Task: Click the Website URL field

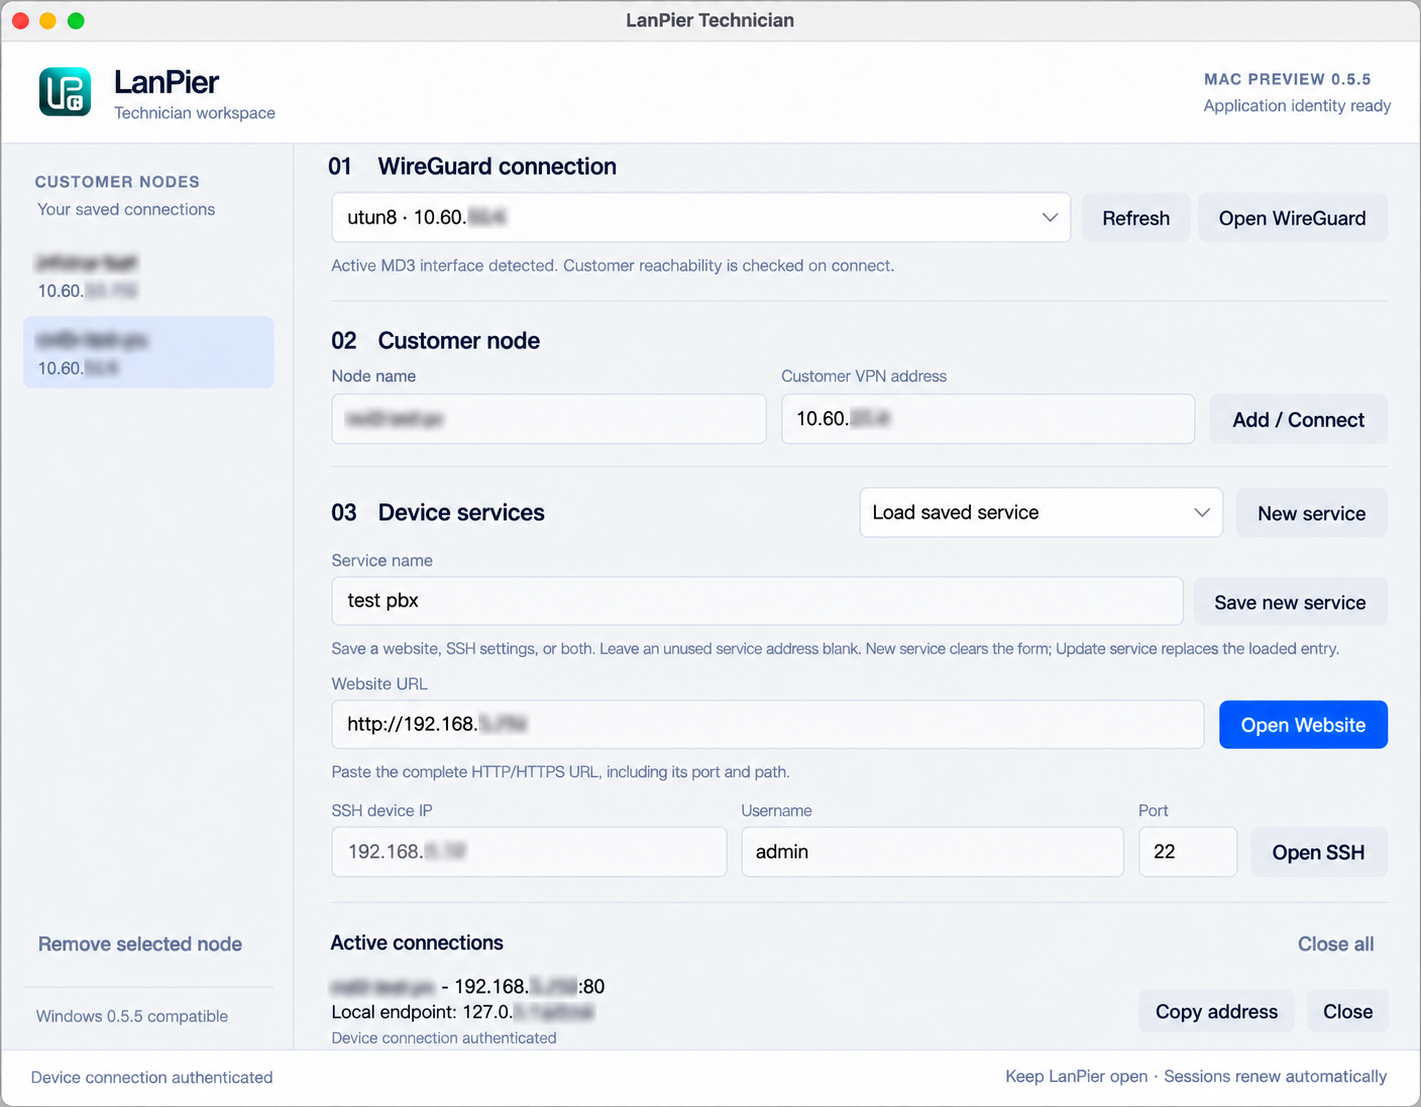Action: pos(768,724)
